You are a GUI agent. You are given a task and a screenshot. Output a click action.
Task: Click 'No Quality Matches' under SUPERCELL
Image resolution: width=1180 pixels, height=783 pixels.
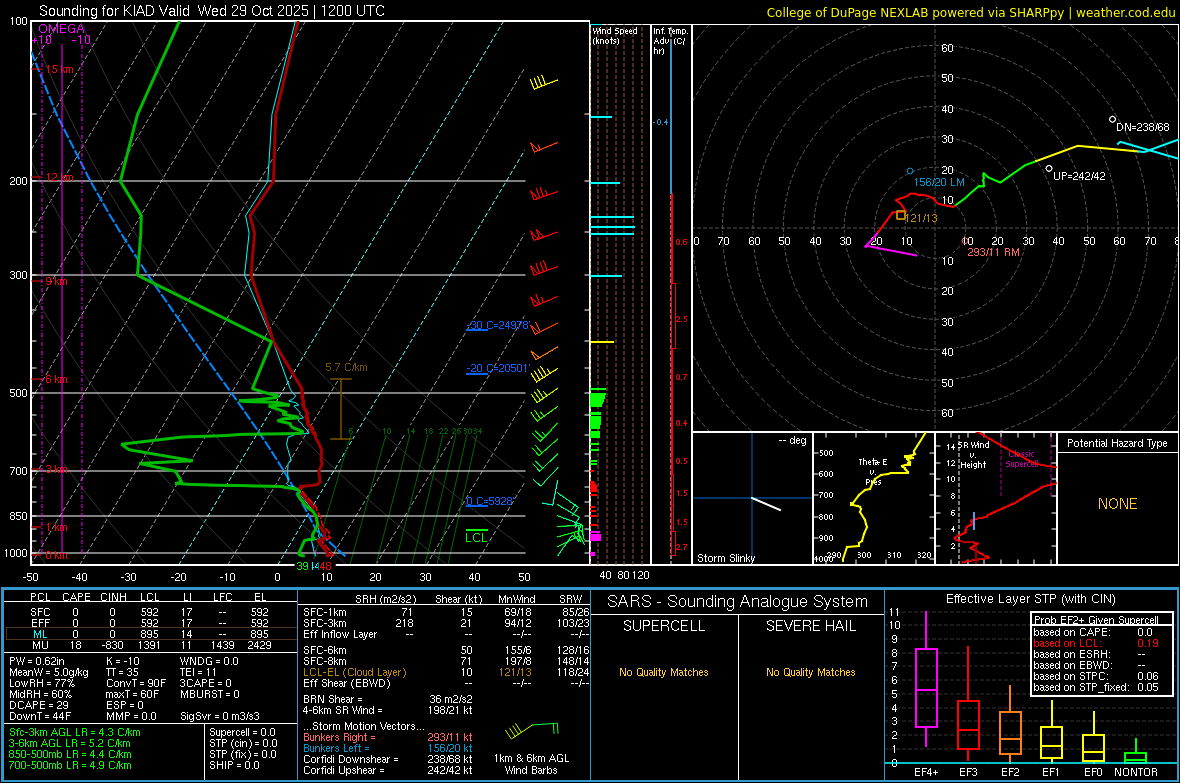tap(664, 672)
